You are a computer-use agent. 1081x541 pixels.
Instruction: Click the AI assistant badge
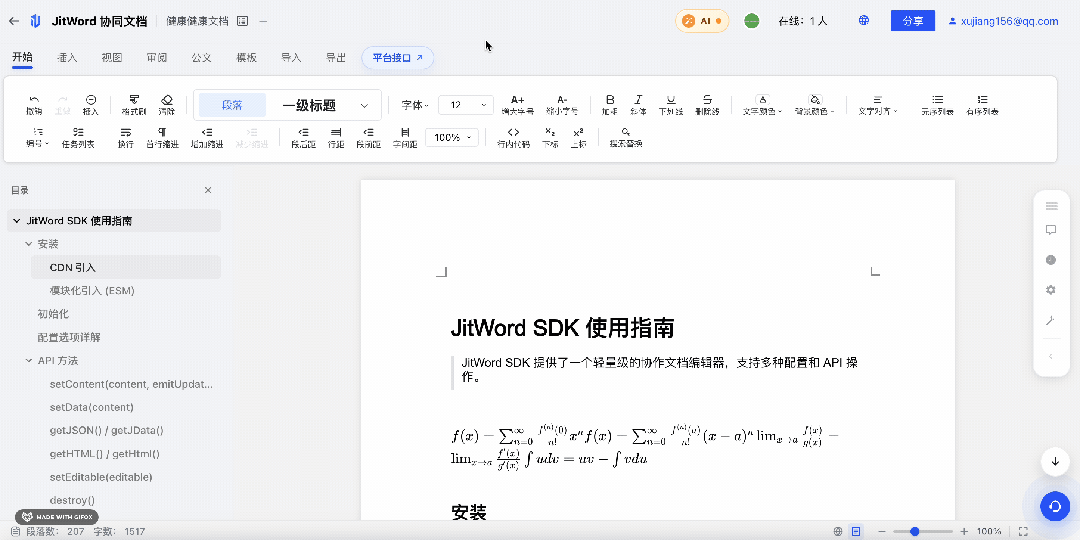click(x=702, y=21)
